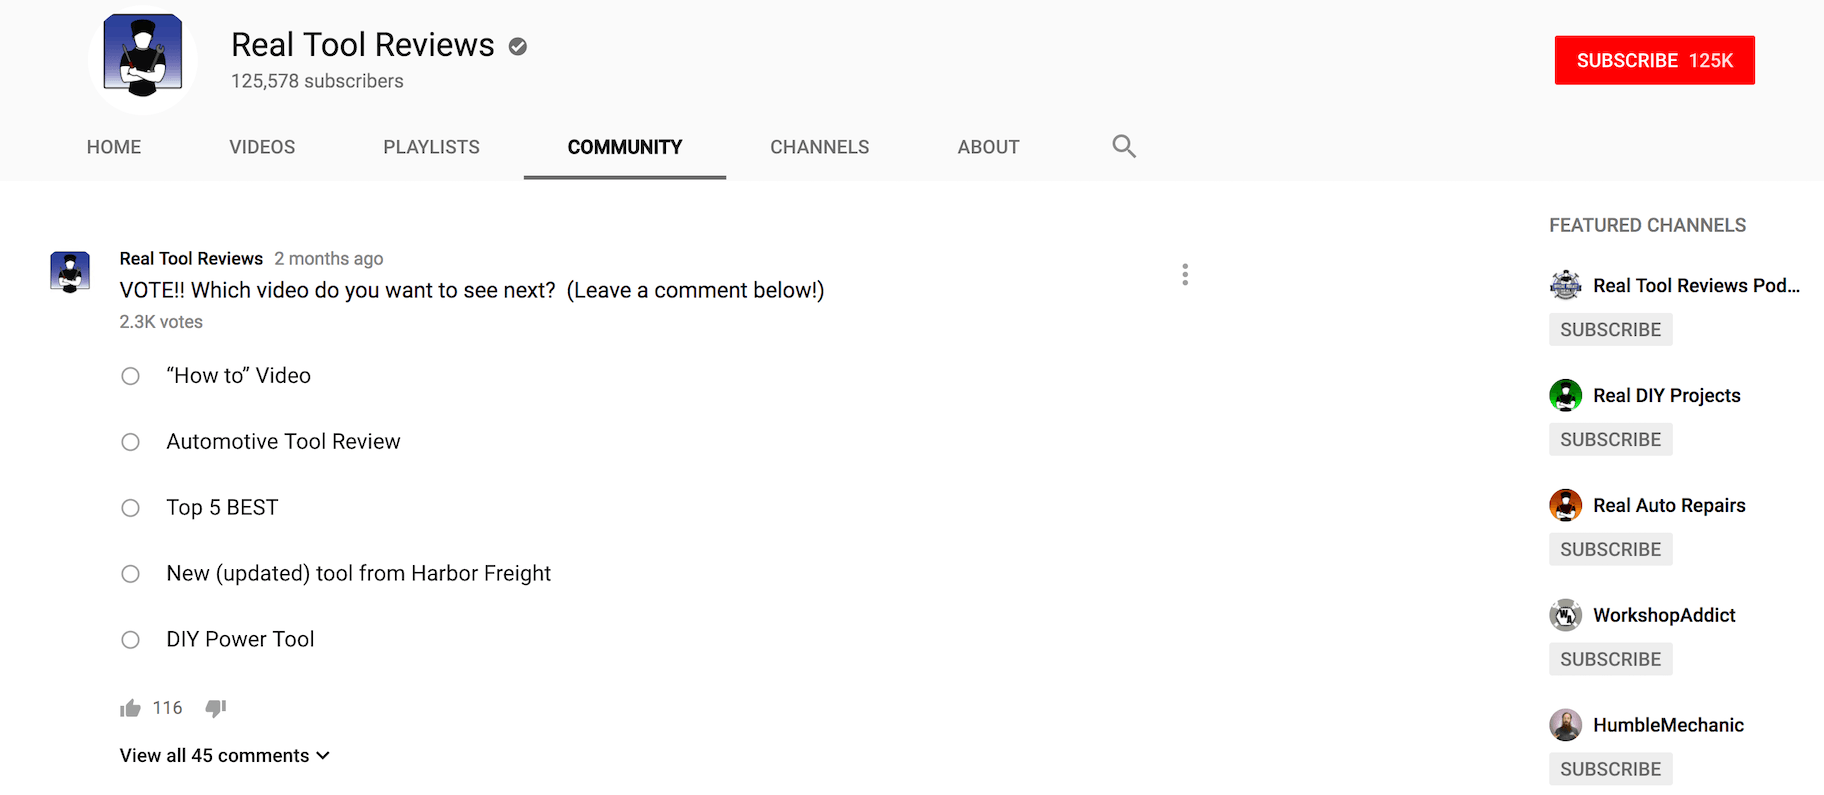Image resolution: width=1824 pixels, height=795 pixels.
Task: Subscribe to Real Tool Reviews Podcast channel
Action: click(x=1610, y=330)
